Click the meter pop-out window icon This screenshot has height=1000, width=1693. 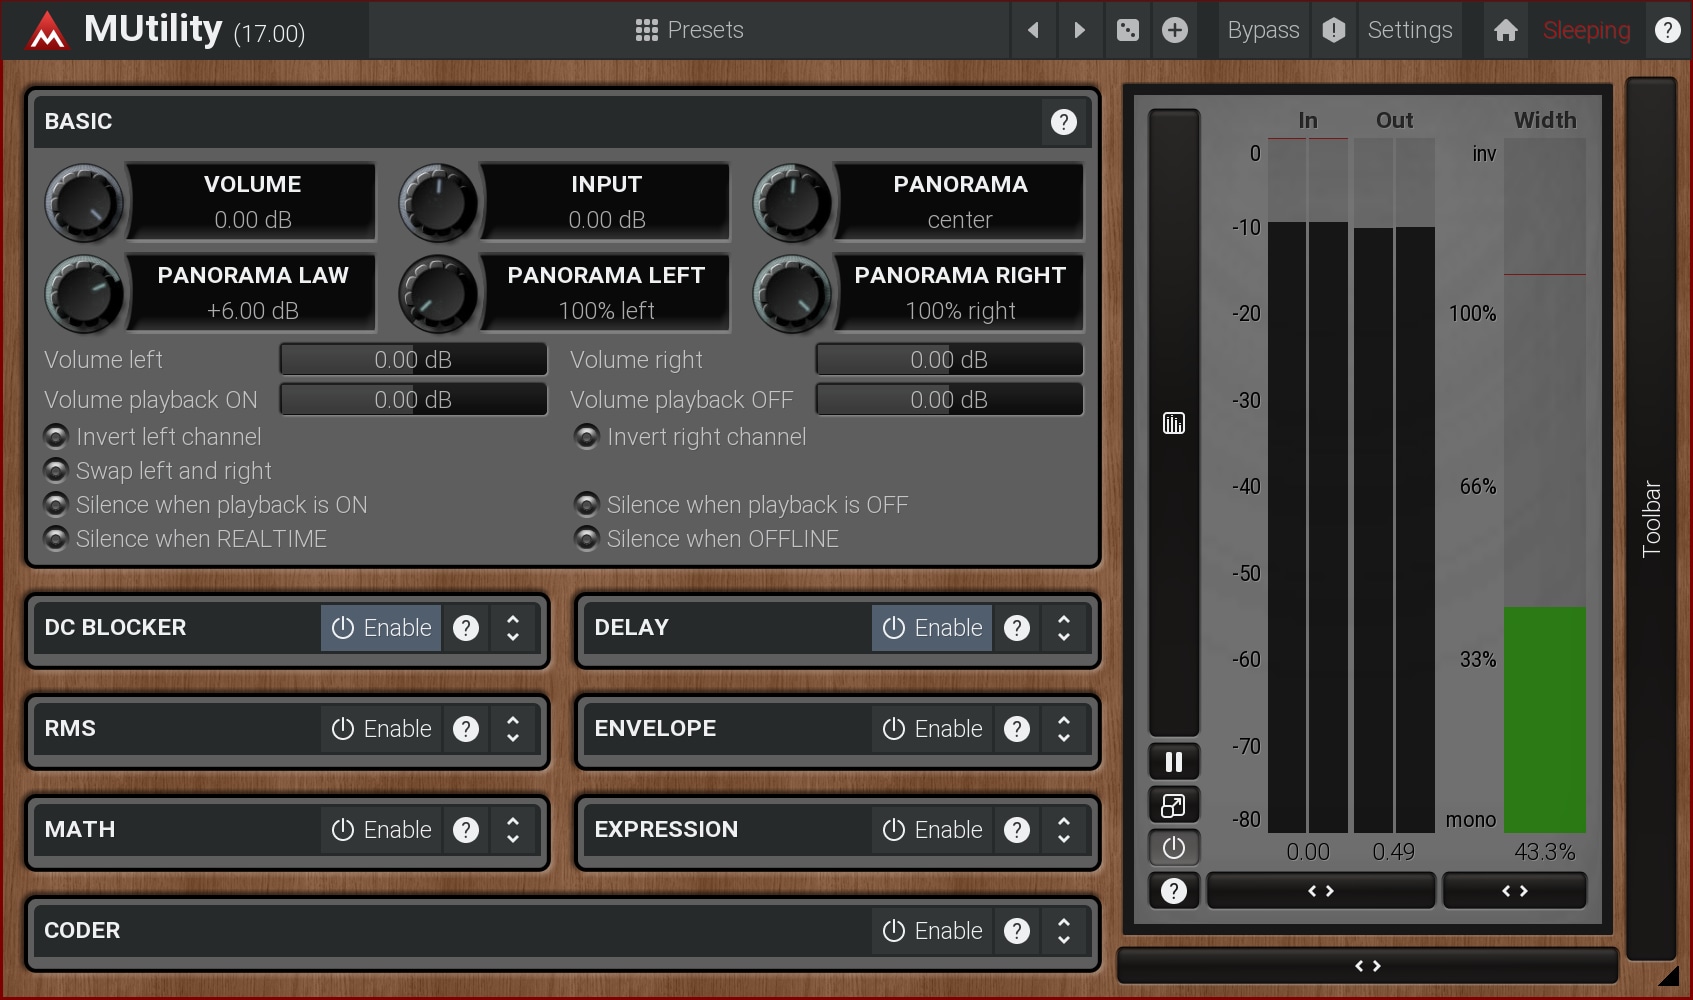pyautogui.click(x=1173, y=805)
